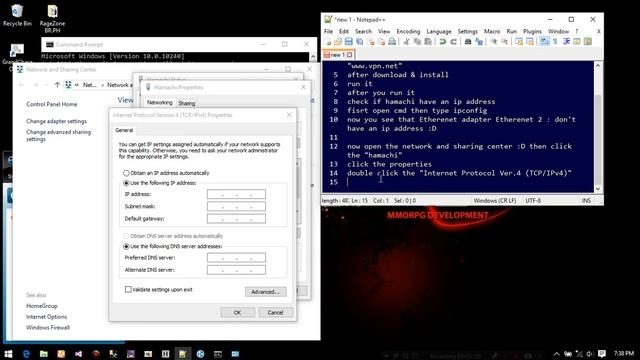
Task: Open the Edit menu in Notepad++
Action: 344,31
